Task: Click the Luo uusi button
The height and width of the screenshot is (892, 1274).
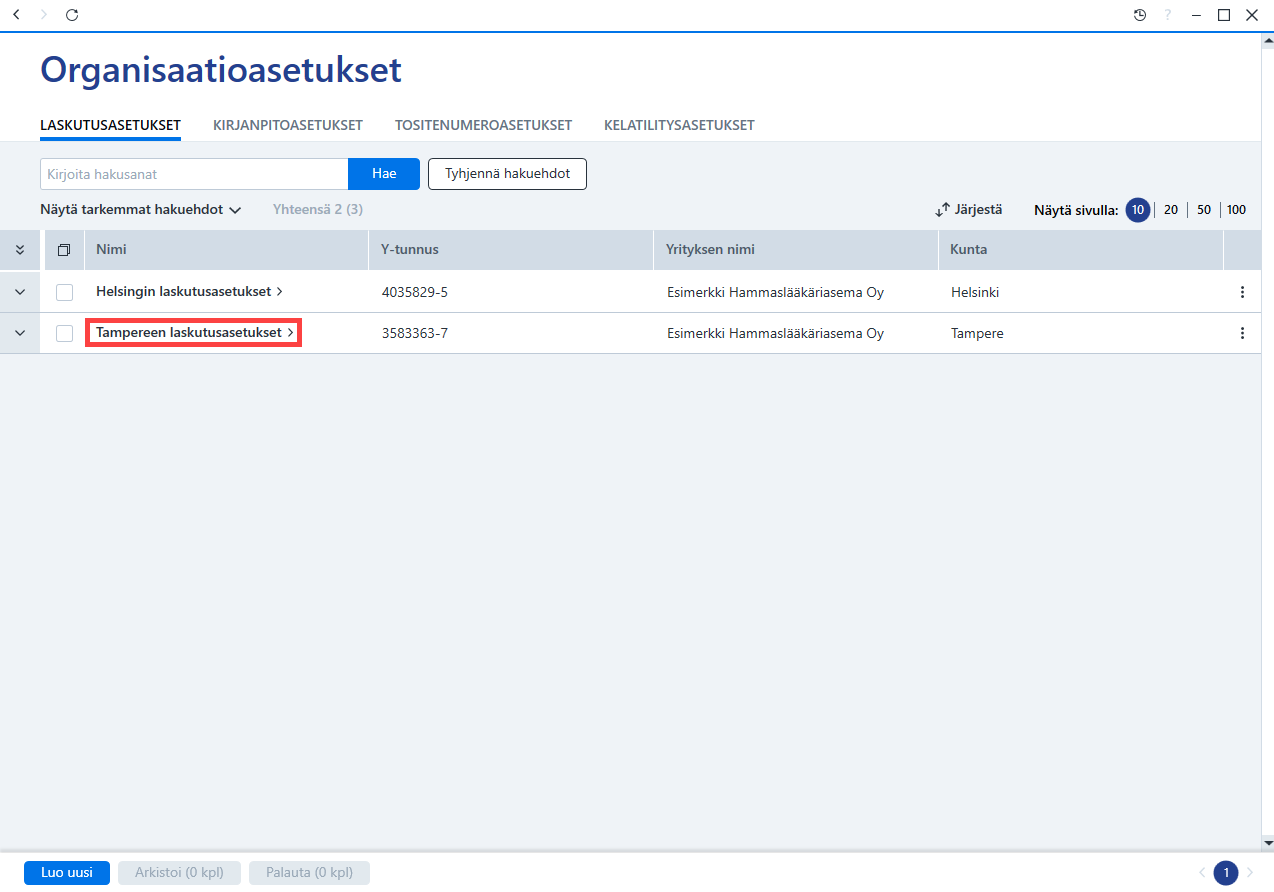Action: tap(67, 873)
